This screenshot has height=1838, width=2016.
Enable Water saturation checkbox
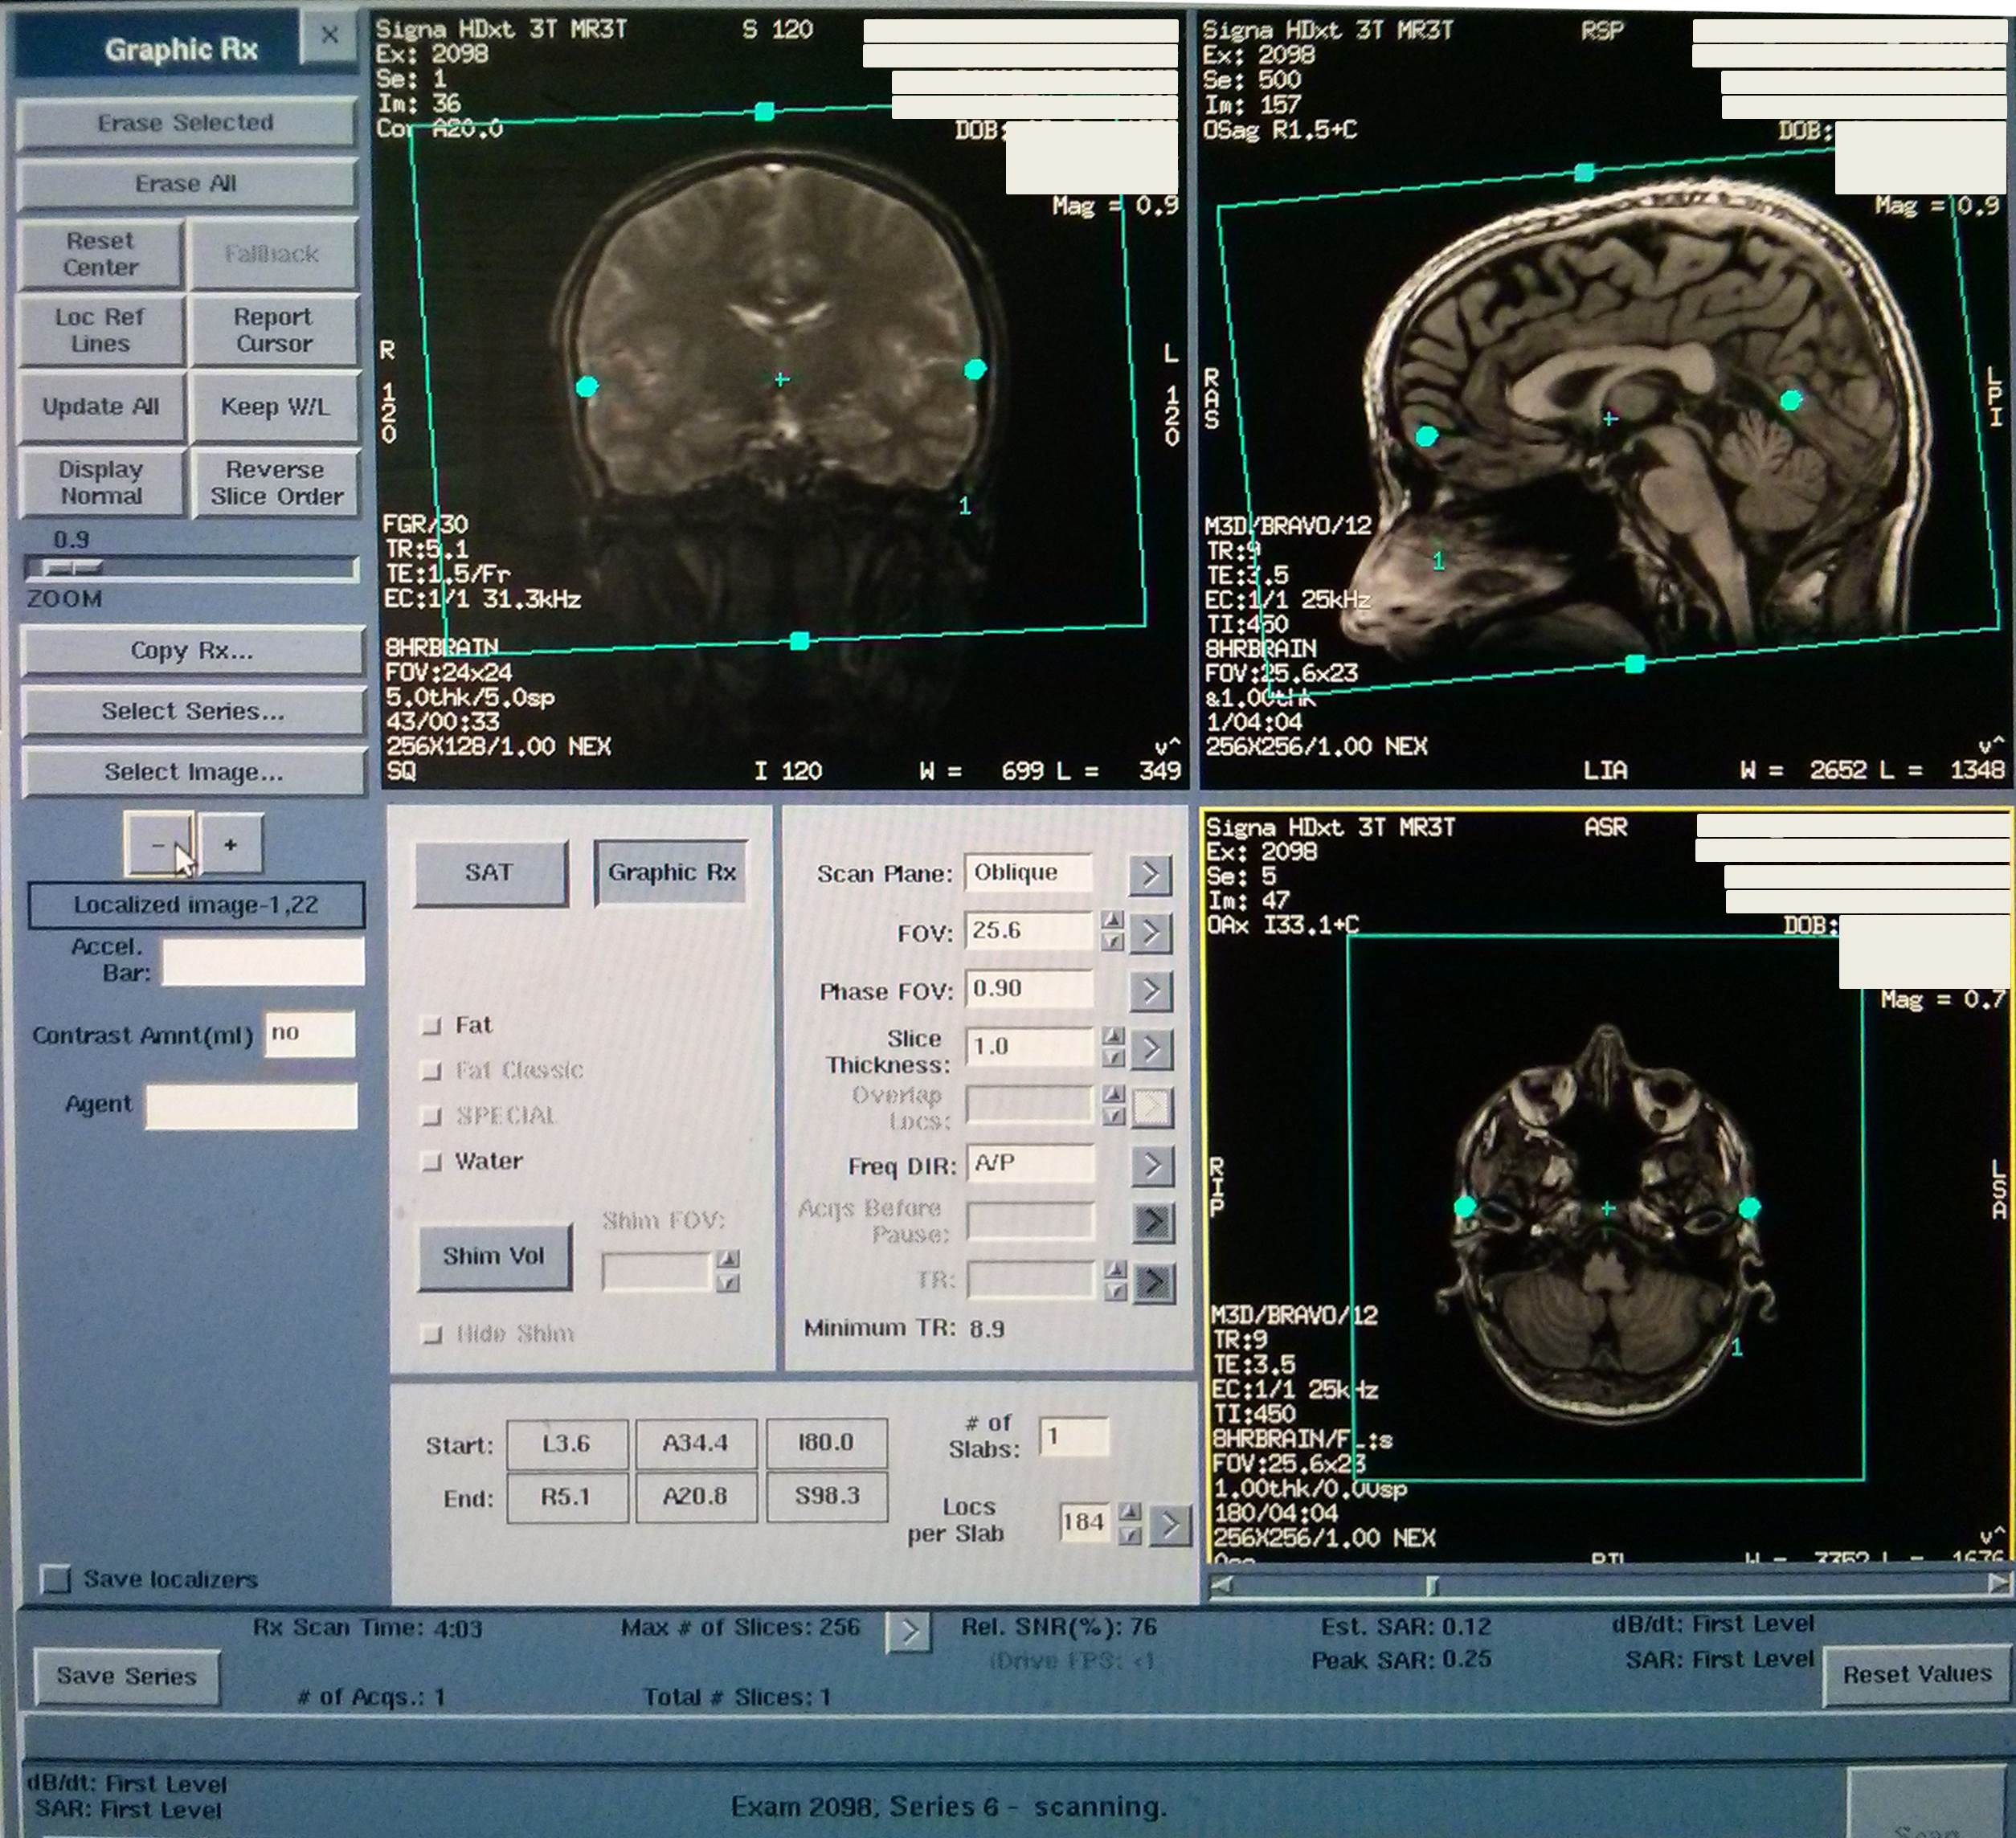[432, 1162]
